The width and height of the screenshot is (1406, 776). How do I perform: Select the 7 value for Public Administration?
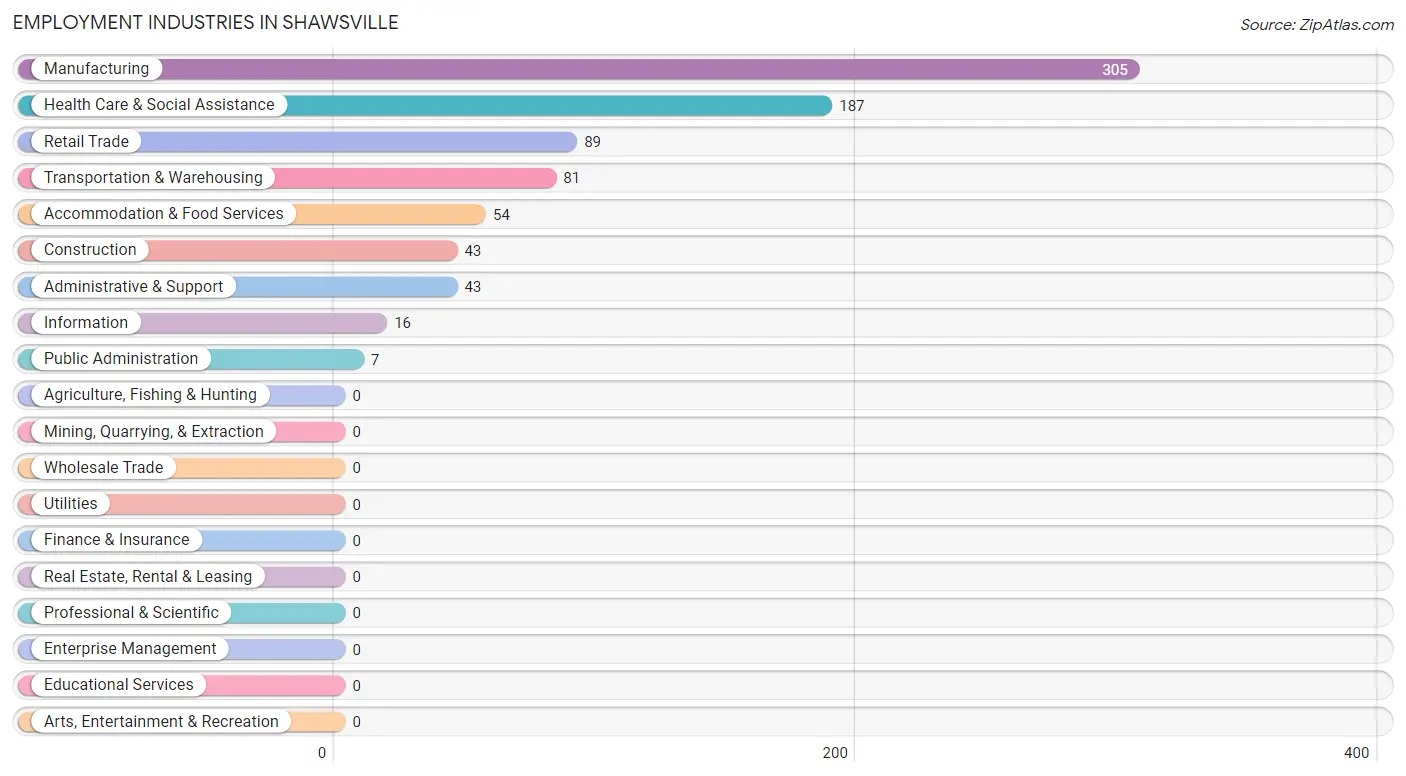click(x=375, y=360)
